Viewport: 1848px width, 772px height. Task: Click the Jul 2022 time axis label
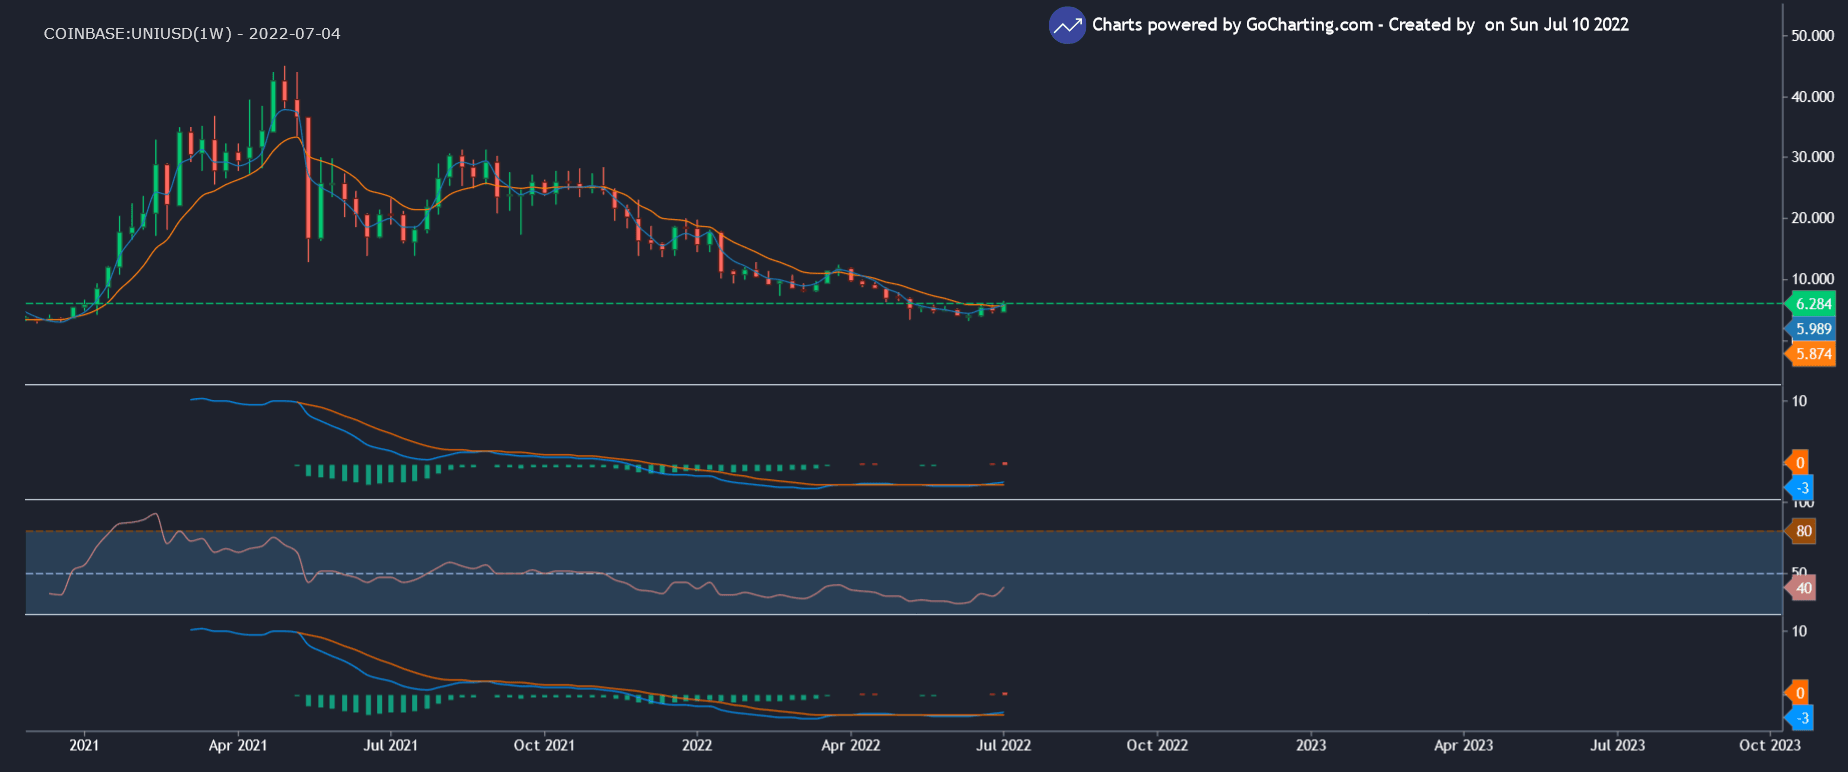click(1003, 745)
